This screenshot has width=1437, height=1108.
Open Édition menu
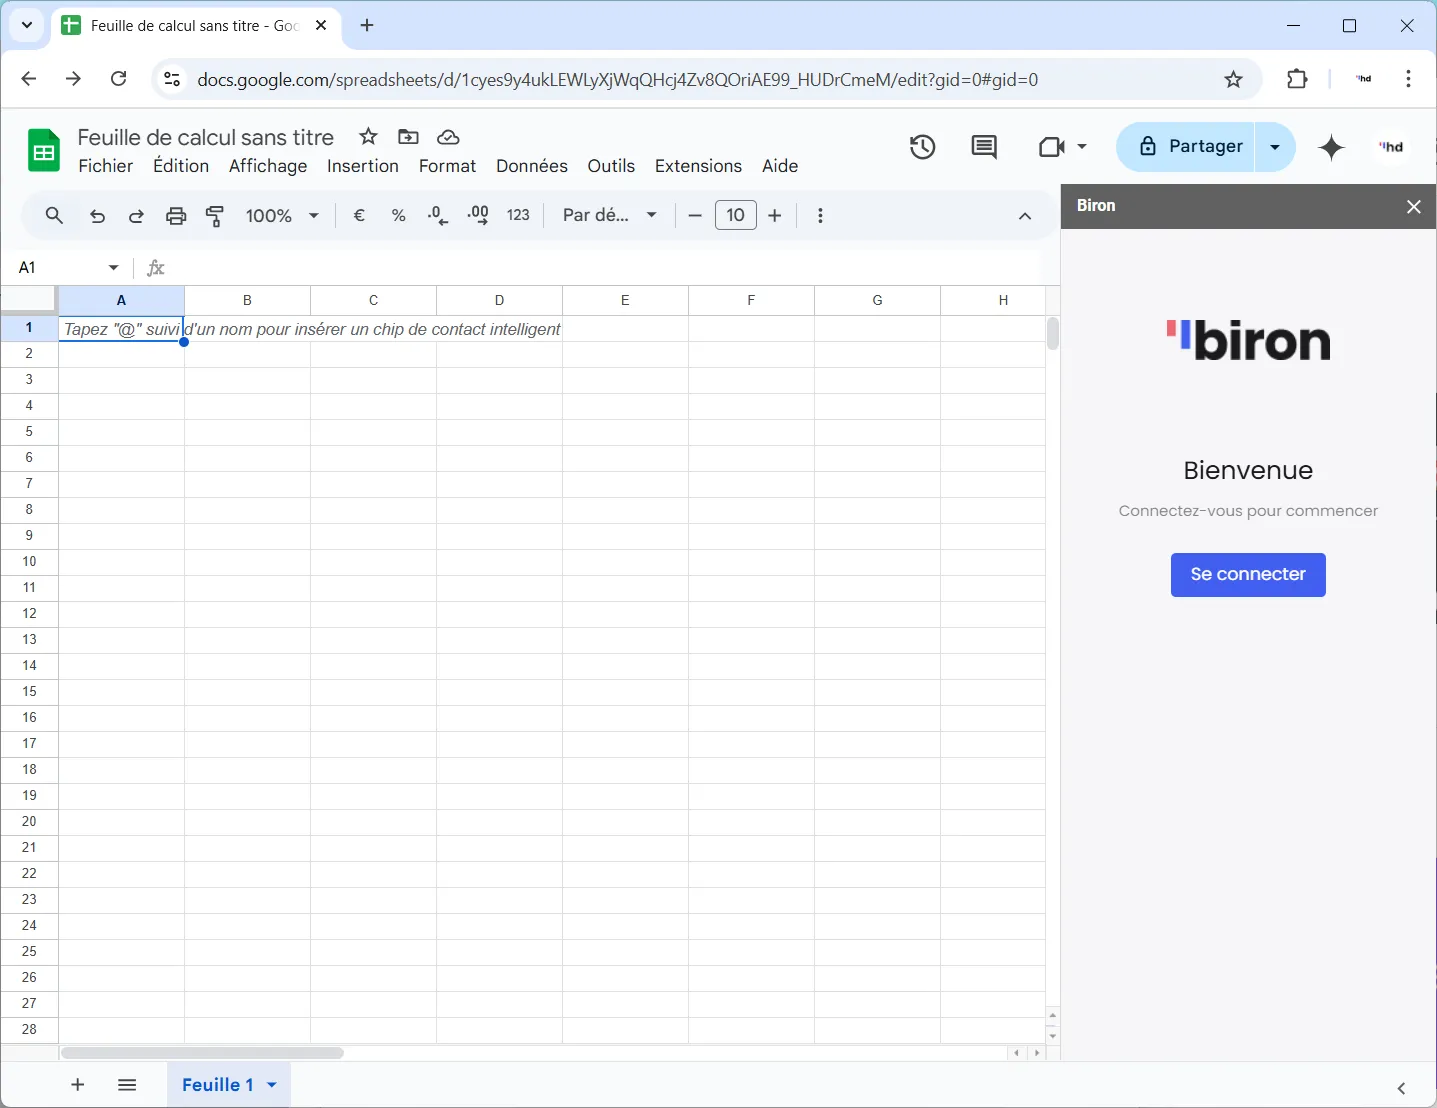pyautogui.click(x=181, y=166)
